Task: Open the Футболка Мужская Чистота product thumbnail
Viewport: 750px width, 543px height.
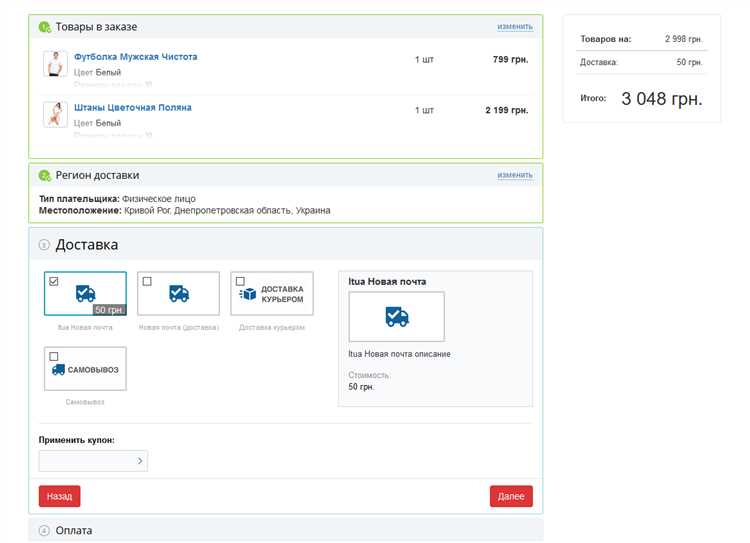Action: (55, 64)
